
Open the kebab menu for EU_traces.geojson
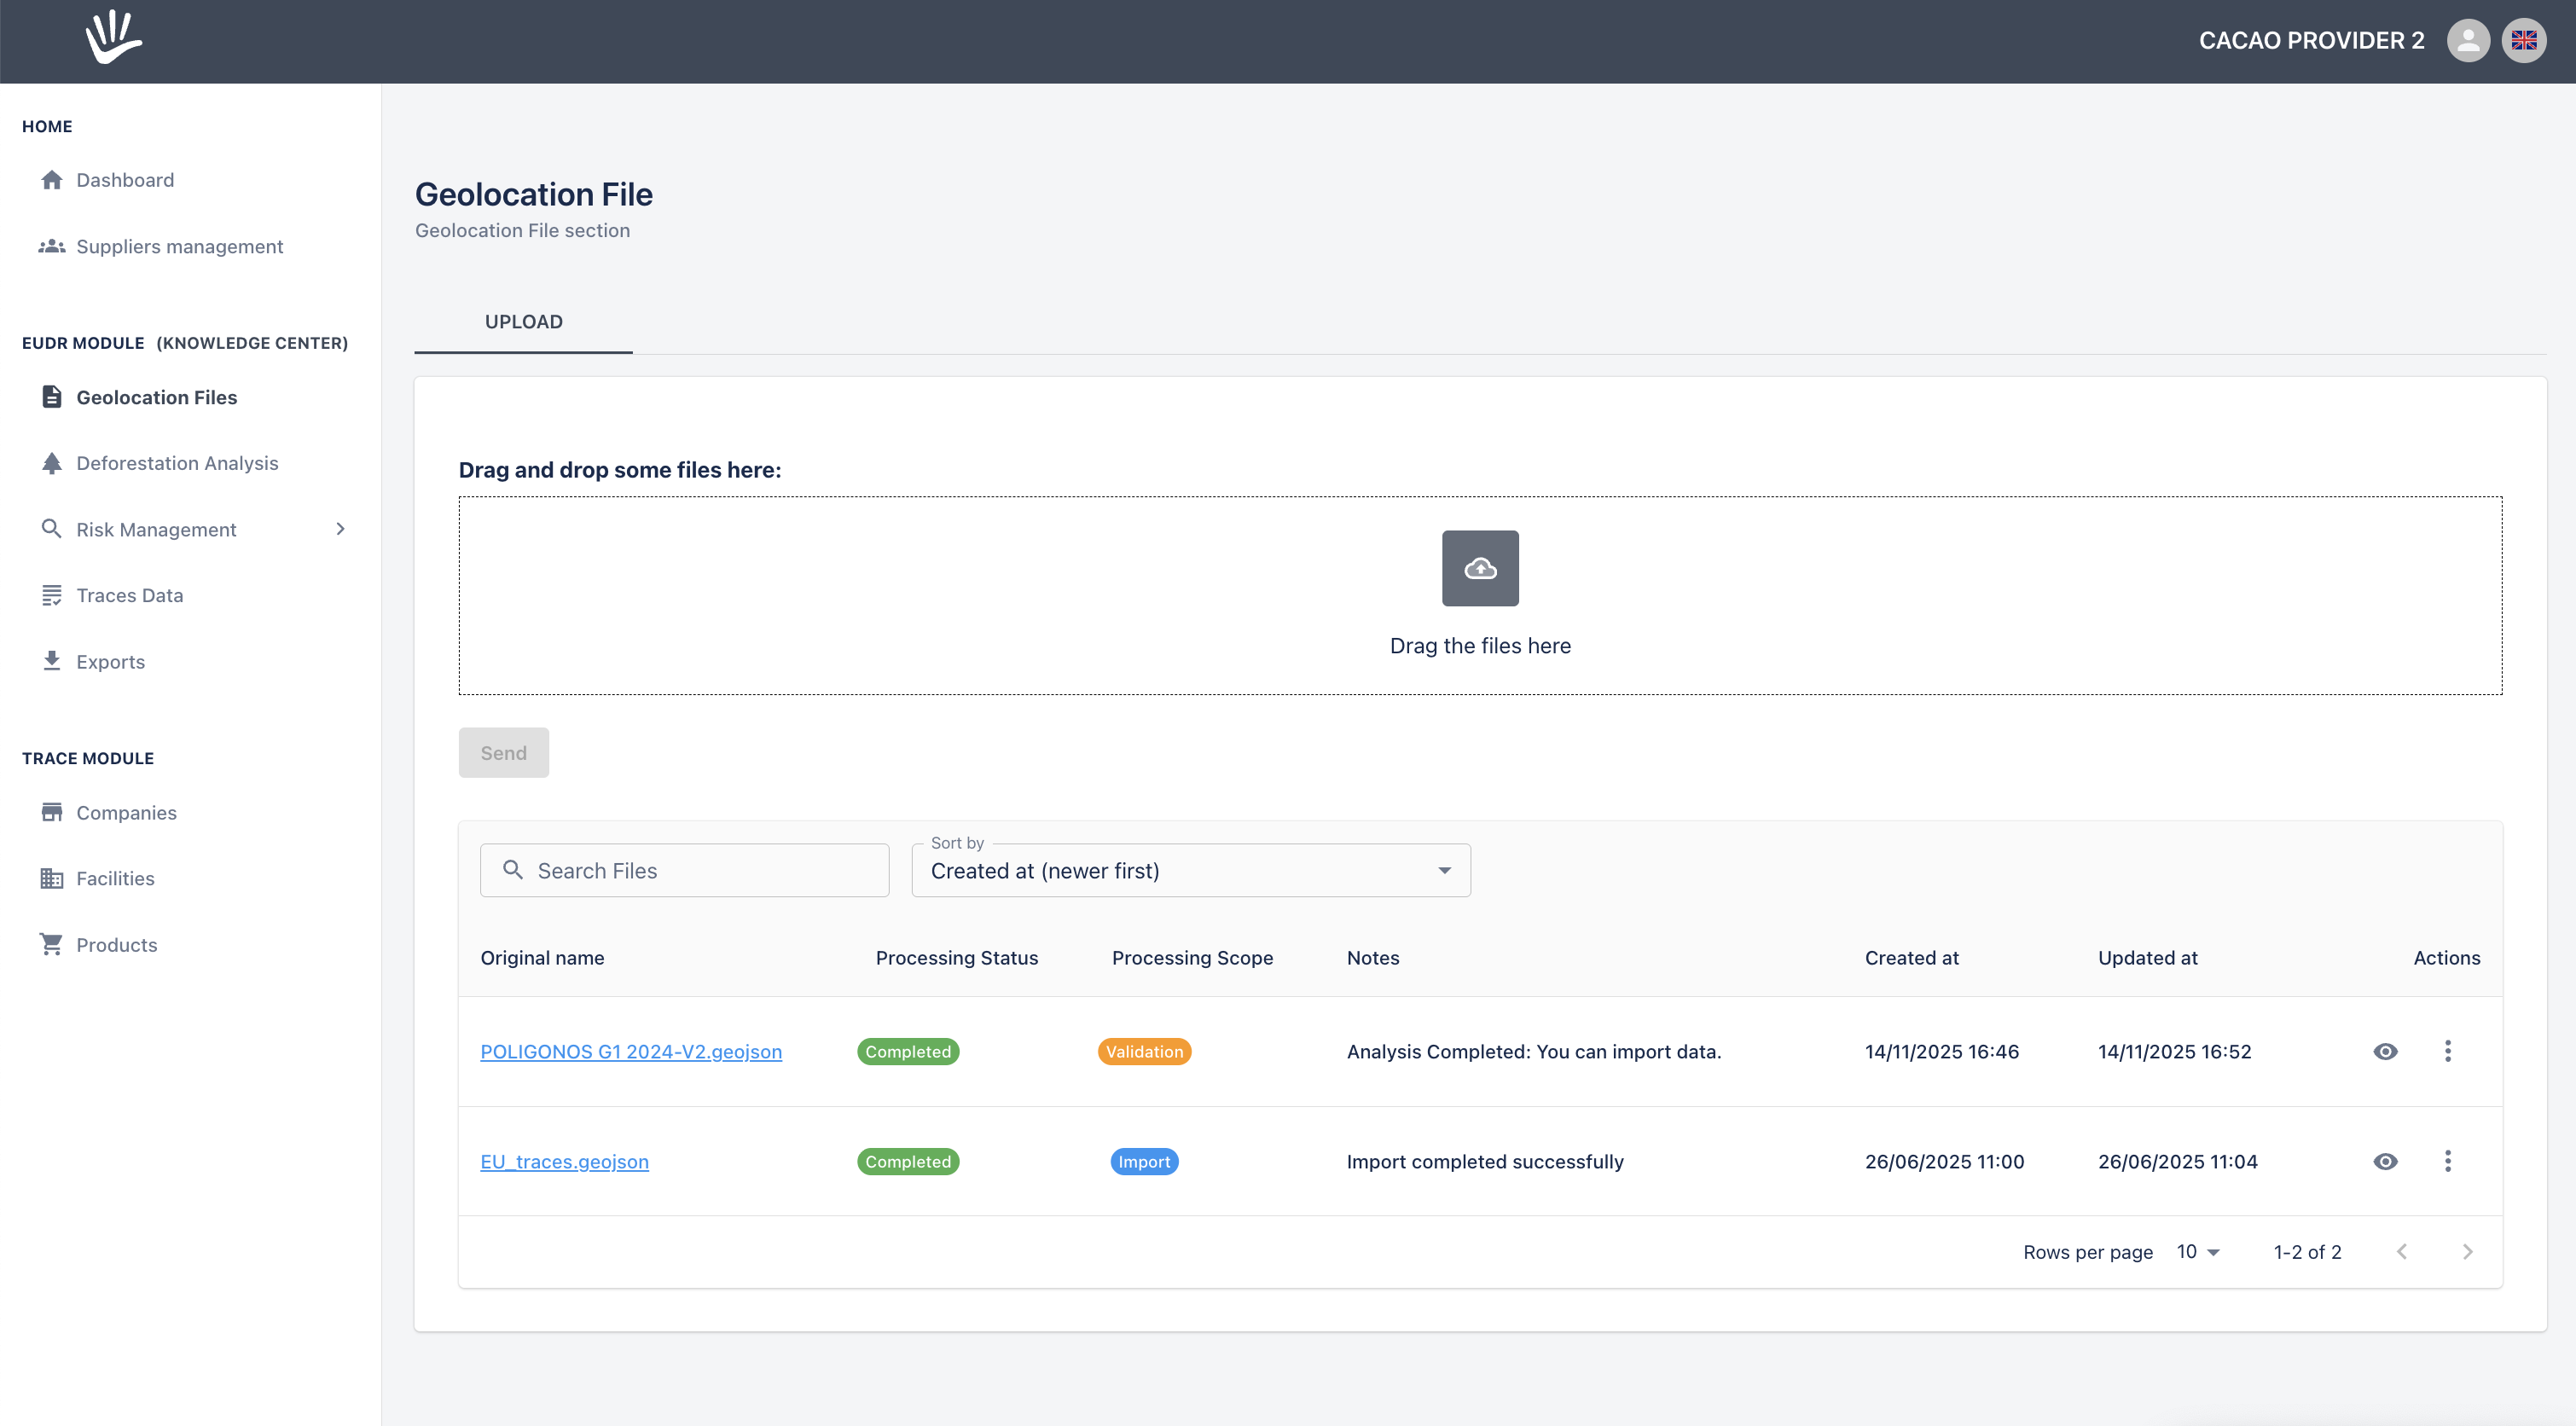tap(2448, 1161)
